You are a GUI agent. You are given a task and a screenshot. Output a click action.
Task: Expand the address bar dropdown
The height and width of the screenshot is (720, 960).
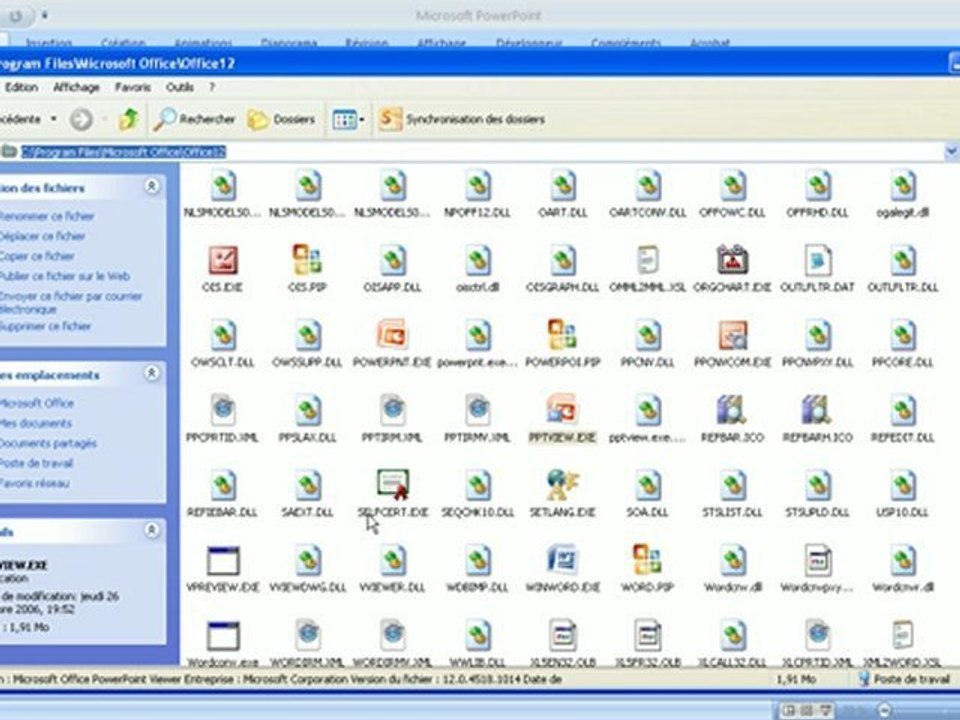click(951, 151)
